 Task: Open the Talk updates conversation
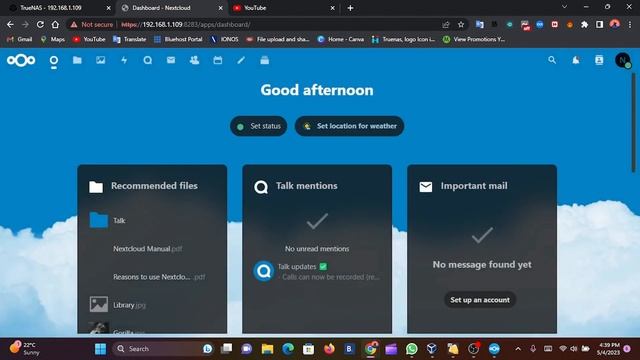(317, 271)
